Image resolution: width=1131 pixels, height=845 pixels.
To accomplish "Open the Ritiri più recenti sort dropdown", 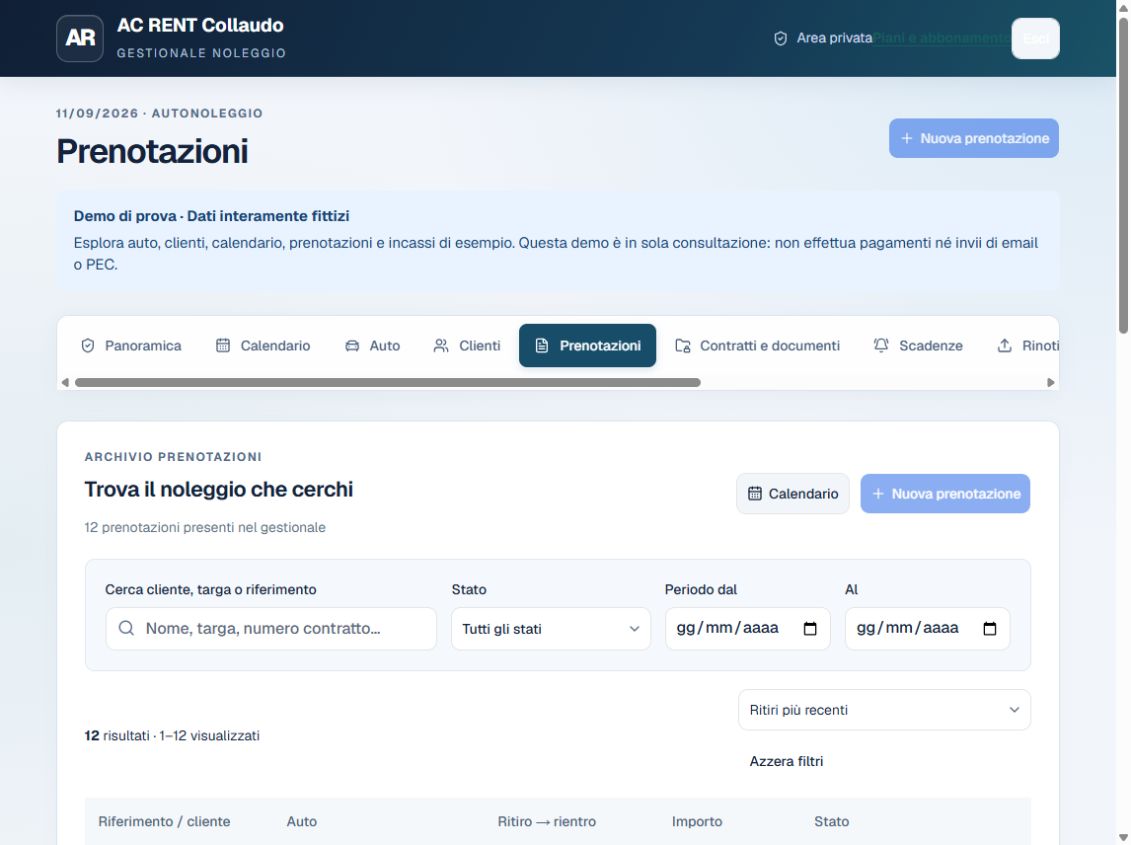I will click(x=884, y=710).
